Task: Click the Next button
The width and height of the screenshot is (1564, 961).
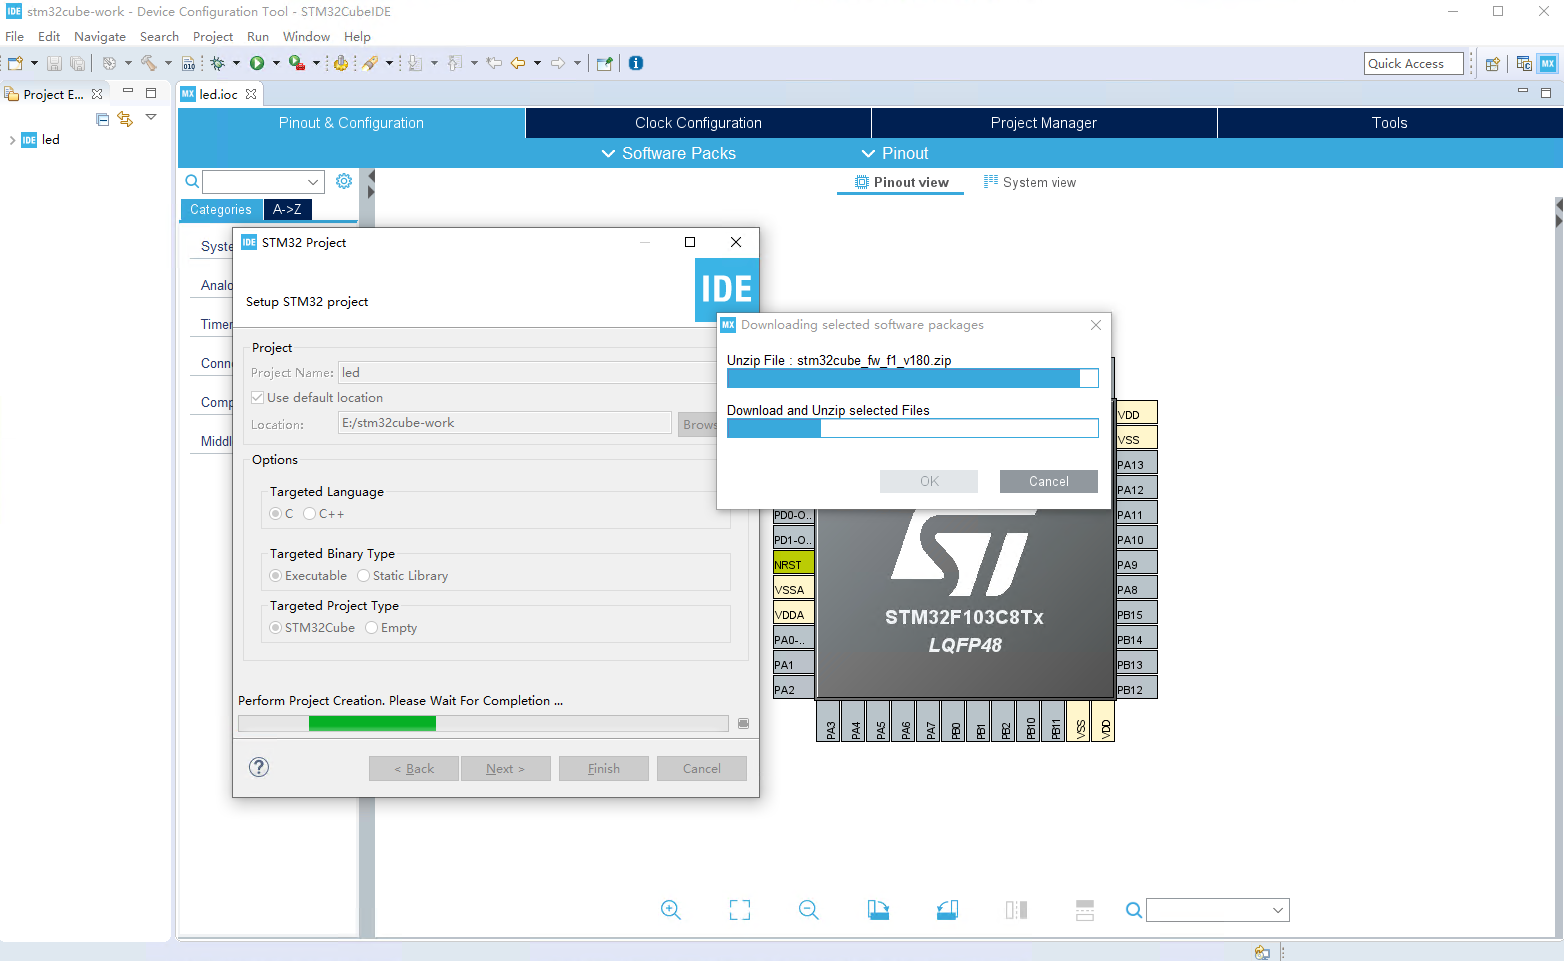Action: [x=506, y=768]
